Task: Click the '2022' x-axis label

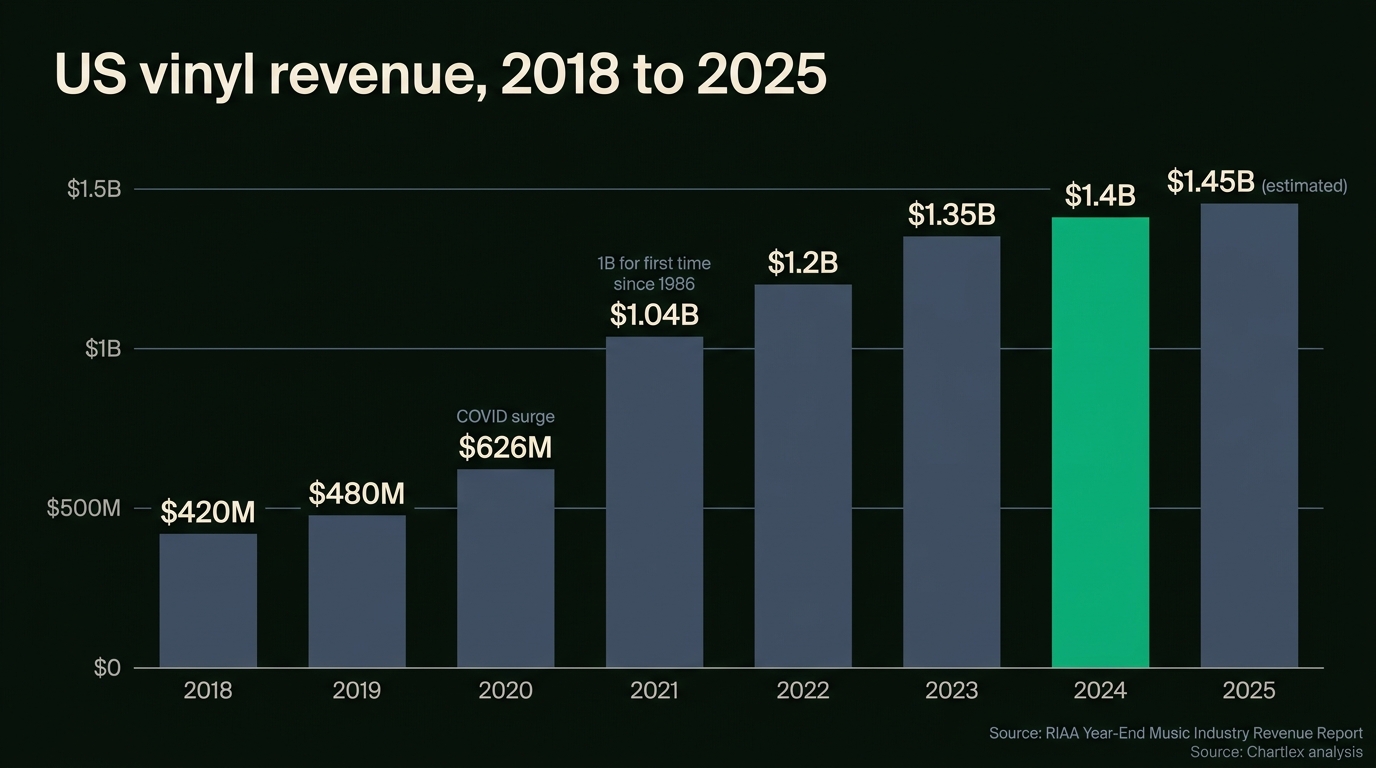Action: coord(803,691)
